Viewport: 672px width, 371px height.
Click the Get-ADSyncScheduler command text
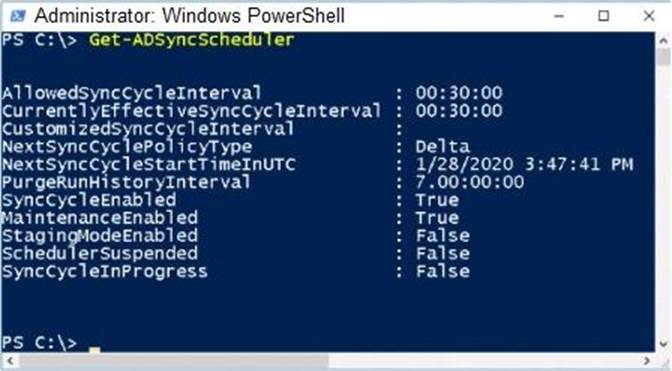tap(192, 40)
